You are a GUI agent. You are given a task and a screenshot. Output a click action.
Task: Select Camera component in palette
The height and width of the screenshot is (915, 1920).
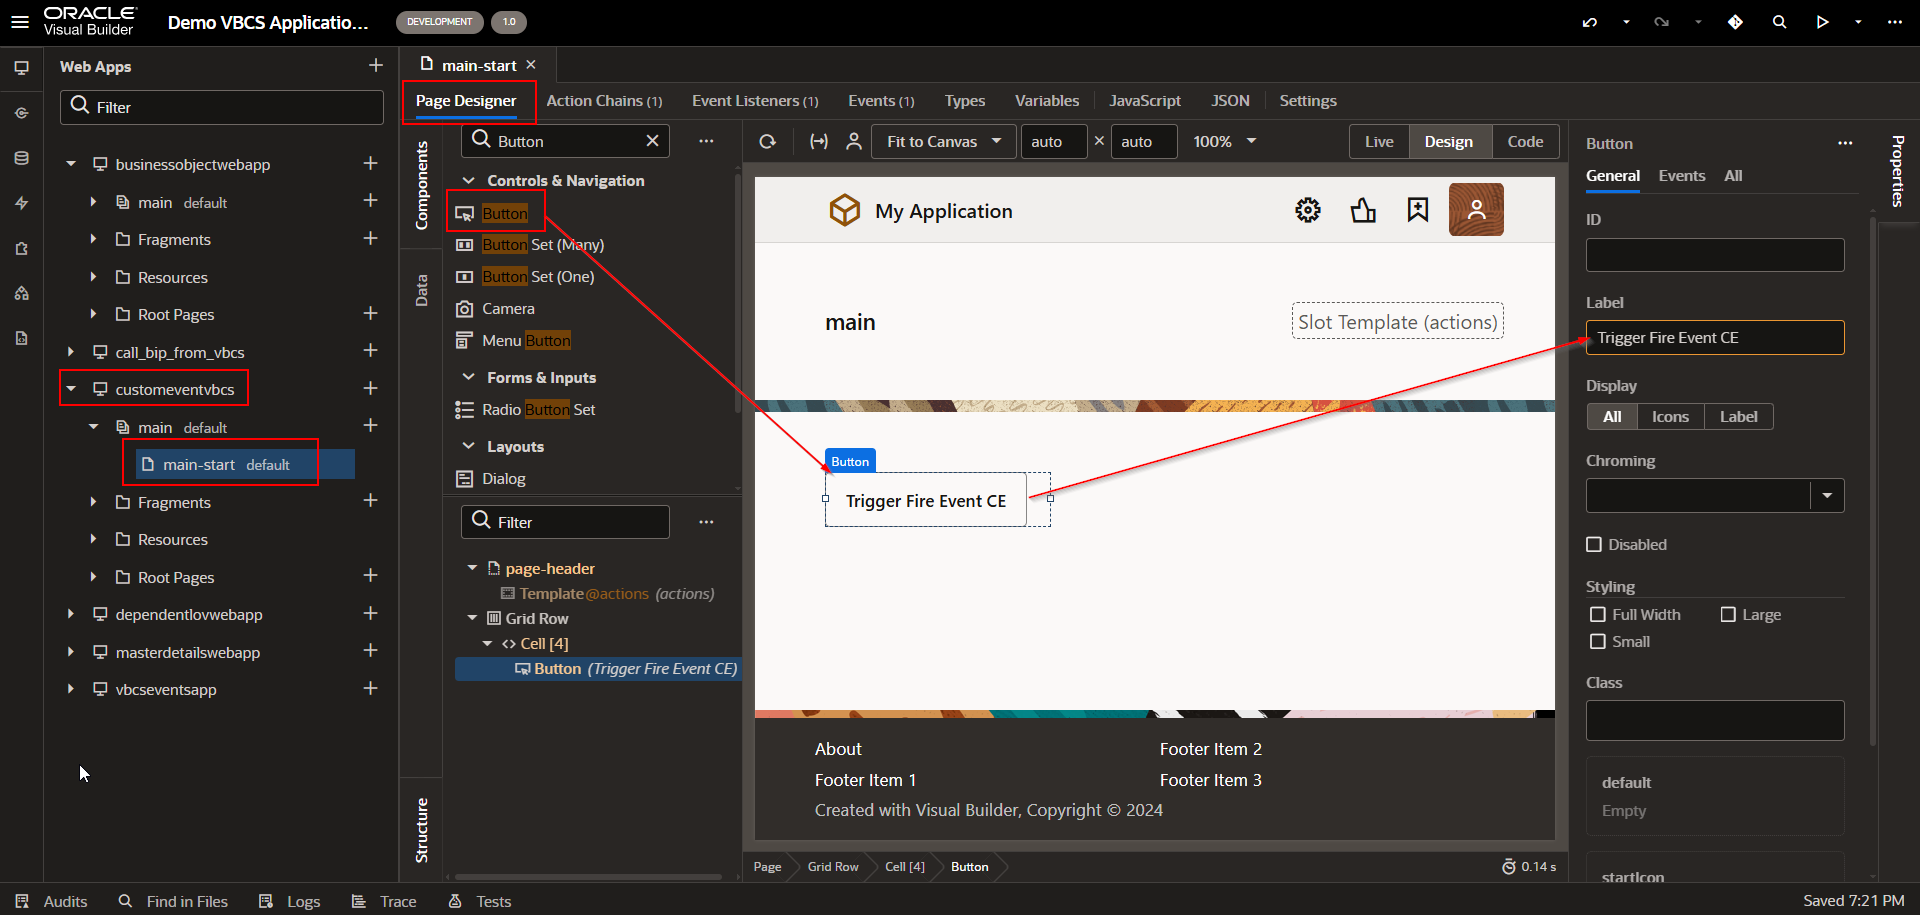(508, 309)
